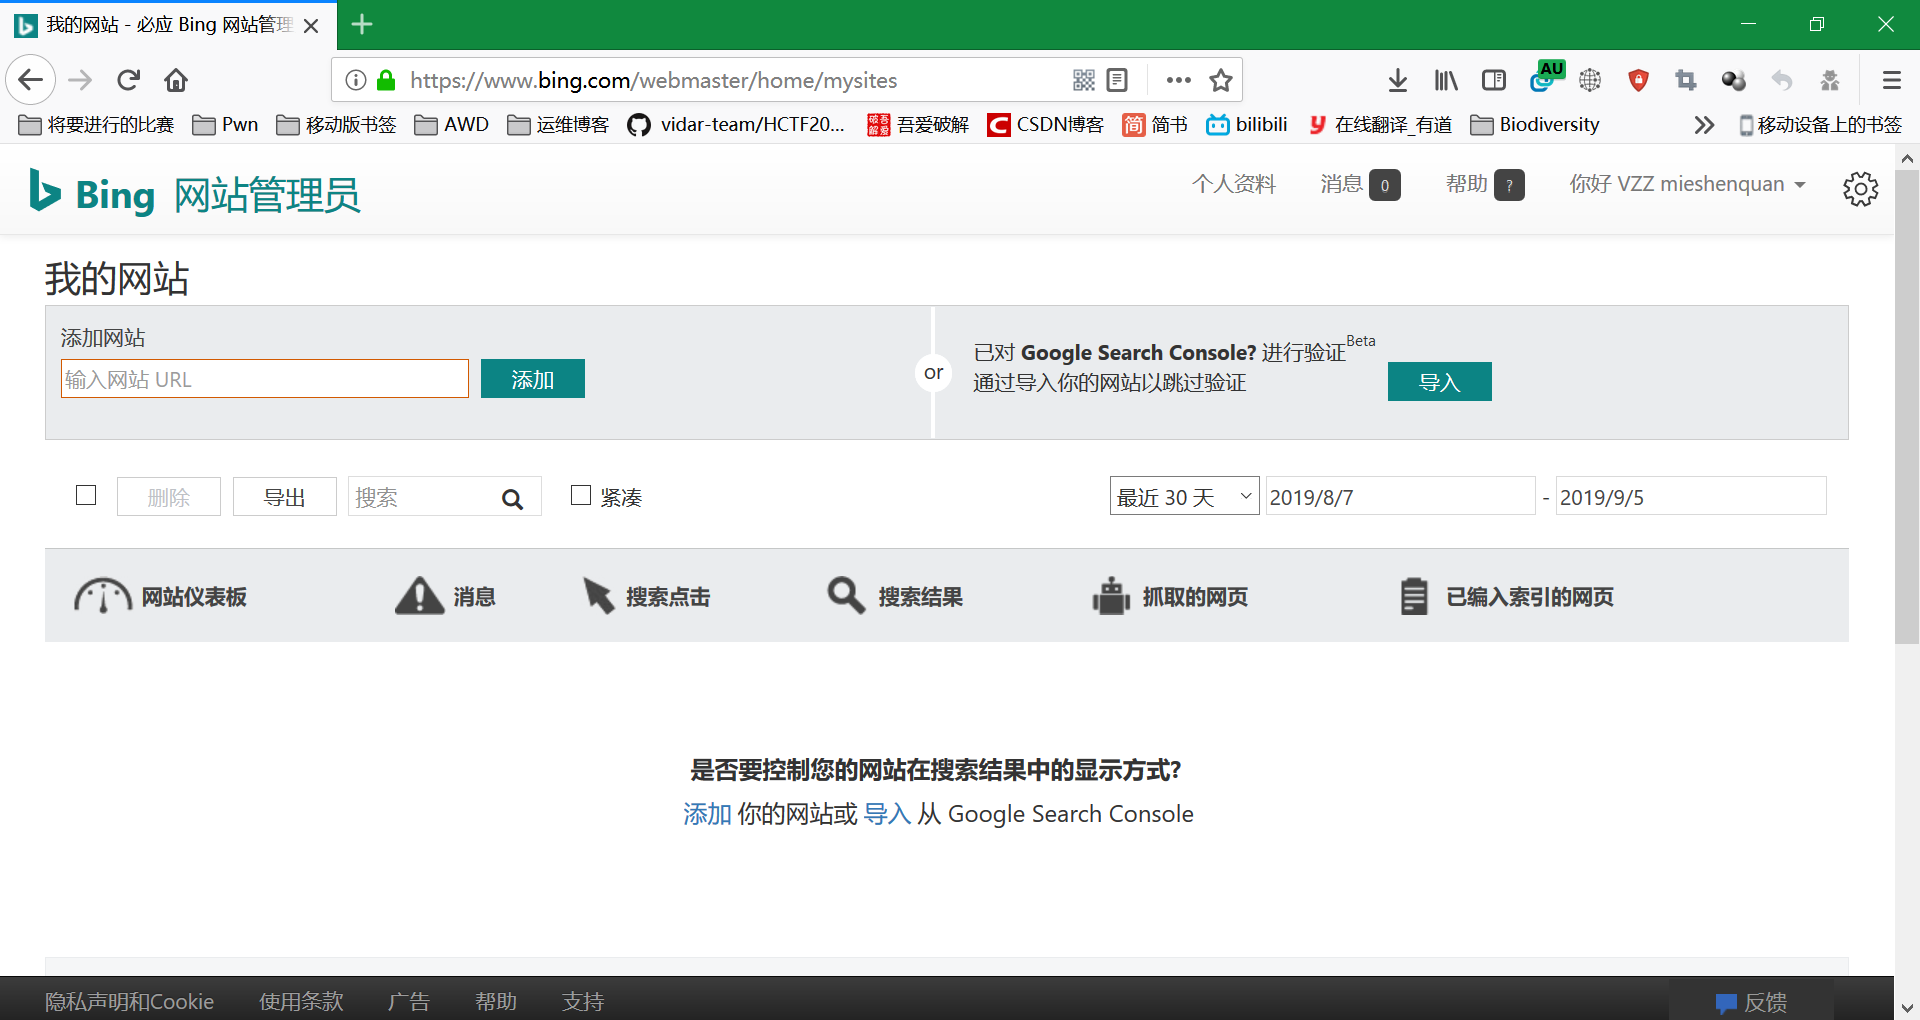Expand the 最近 30 天 date range dropdown
The height and width of the screenshot is (1020, 1920).
[1184, 496]
